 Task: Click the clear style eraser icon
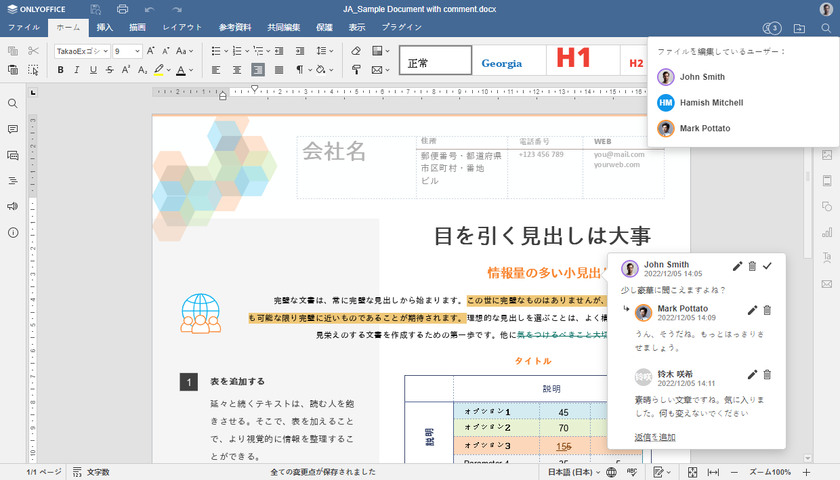(358, 50)
